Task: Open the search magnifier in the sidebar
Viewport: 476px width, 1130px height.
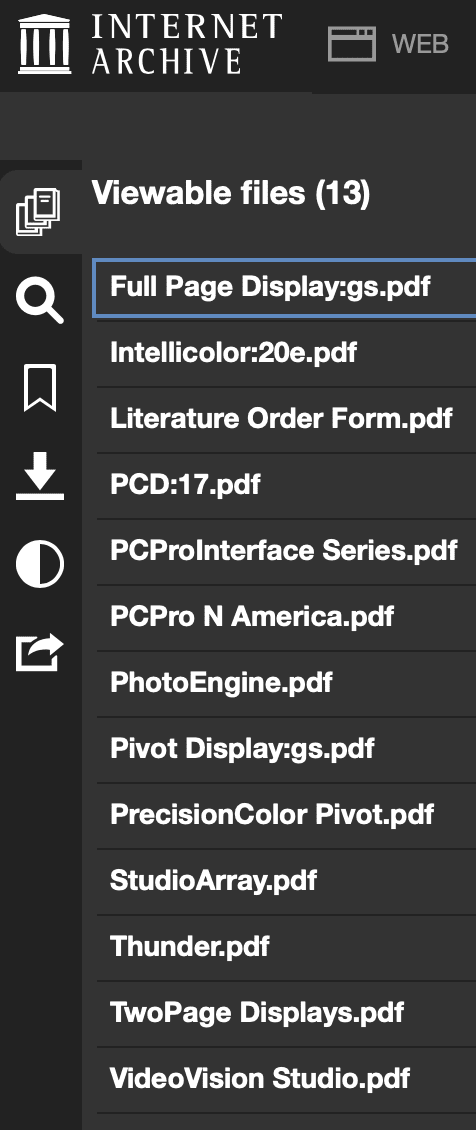Action: 40,301
